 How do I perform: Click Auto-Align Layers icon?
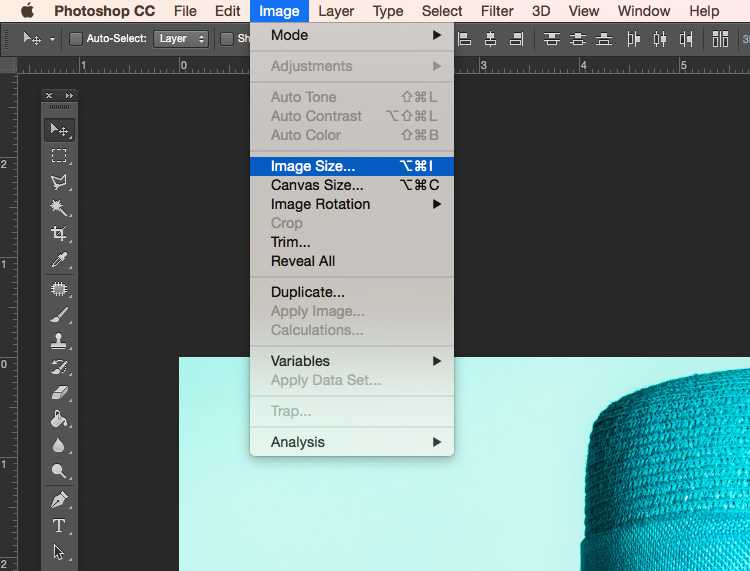coord(720,39)
